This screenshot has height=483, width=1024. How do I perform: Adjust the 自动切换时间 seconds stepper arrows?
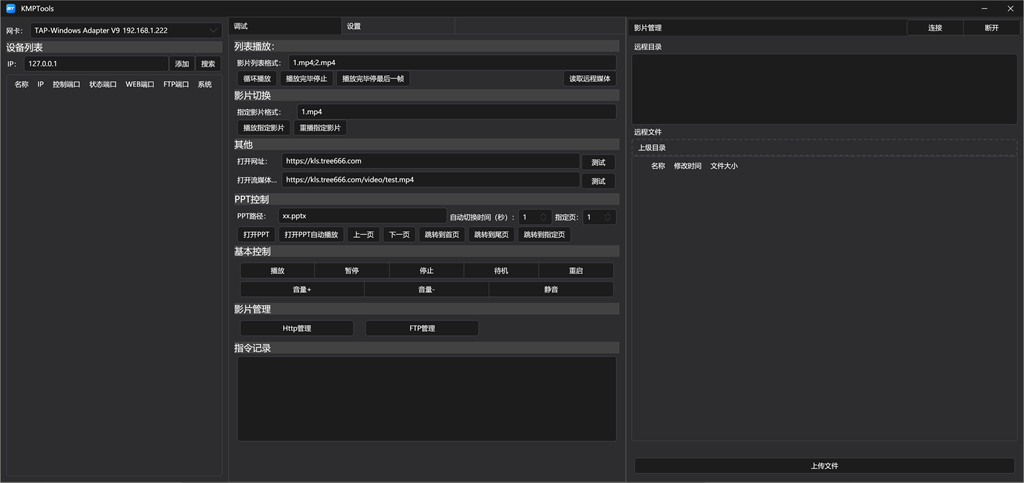[542, 217]
